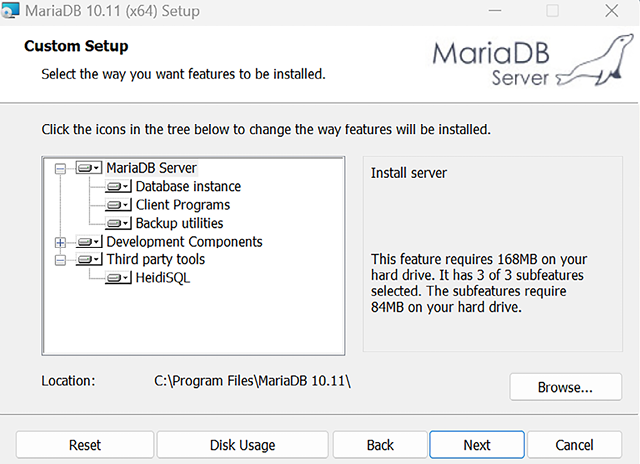
Task: Select the HeidiSQL tree label
Action: coord(163,278)
